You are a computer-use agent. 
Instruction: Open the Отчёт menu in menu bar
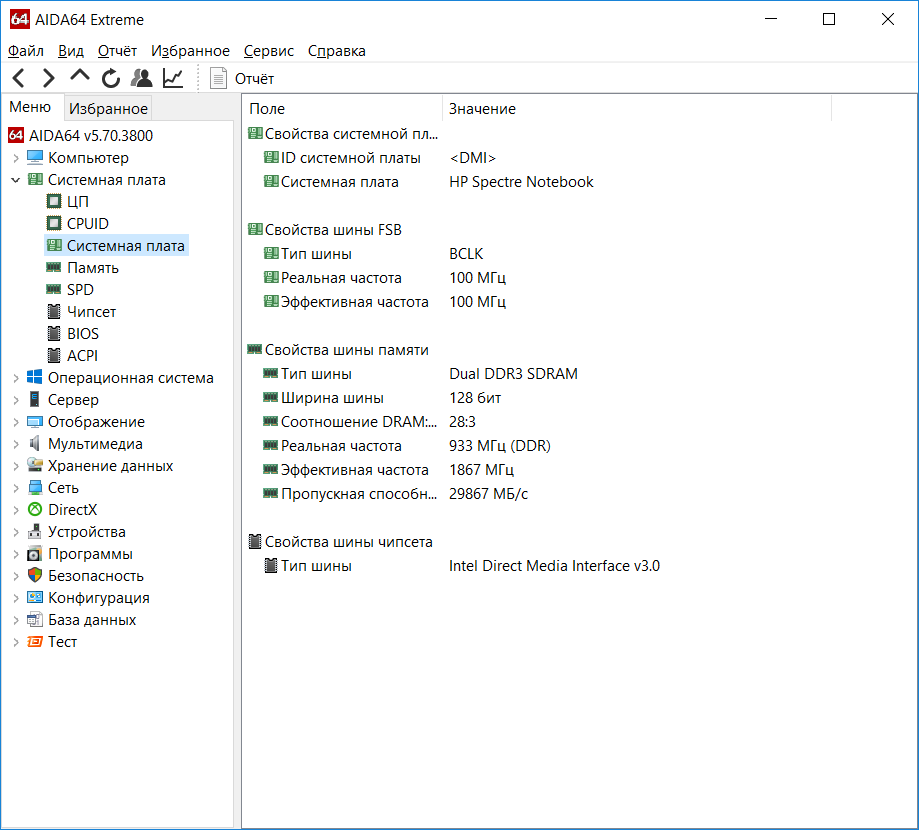tap(117, 51)
